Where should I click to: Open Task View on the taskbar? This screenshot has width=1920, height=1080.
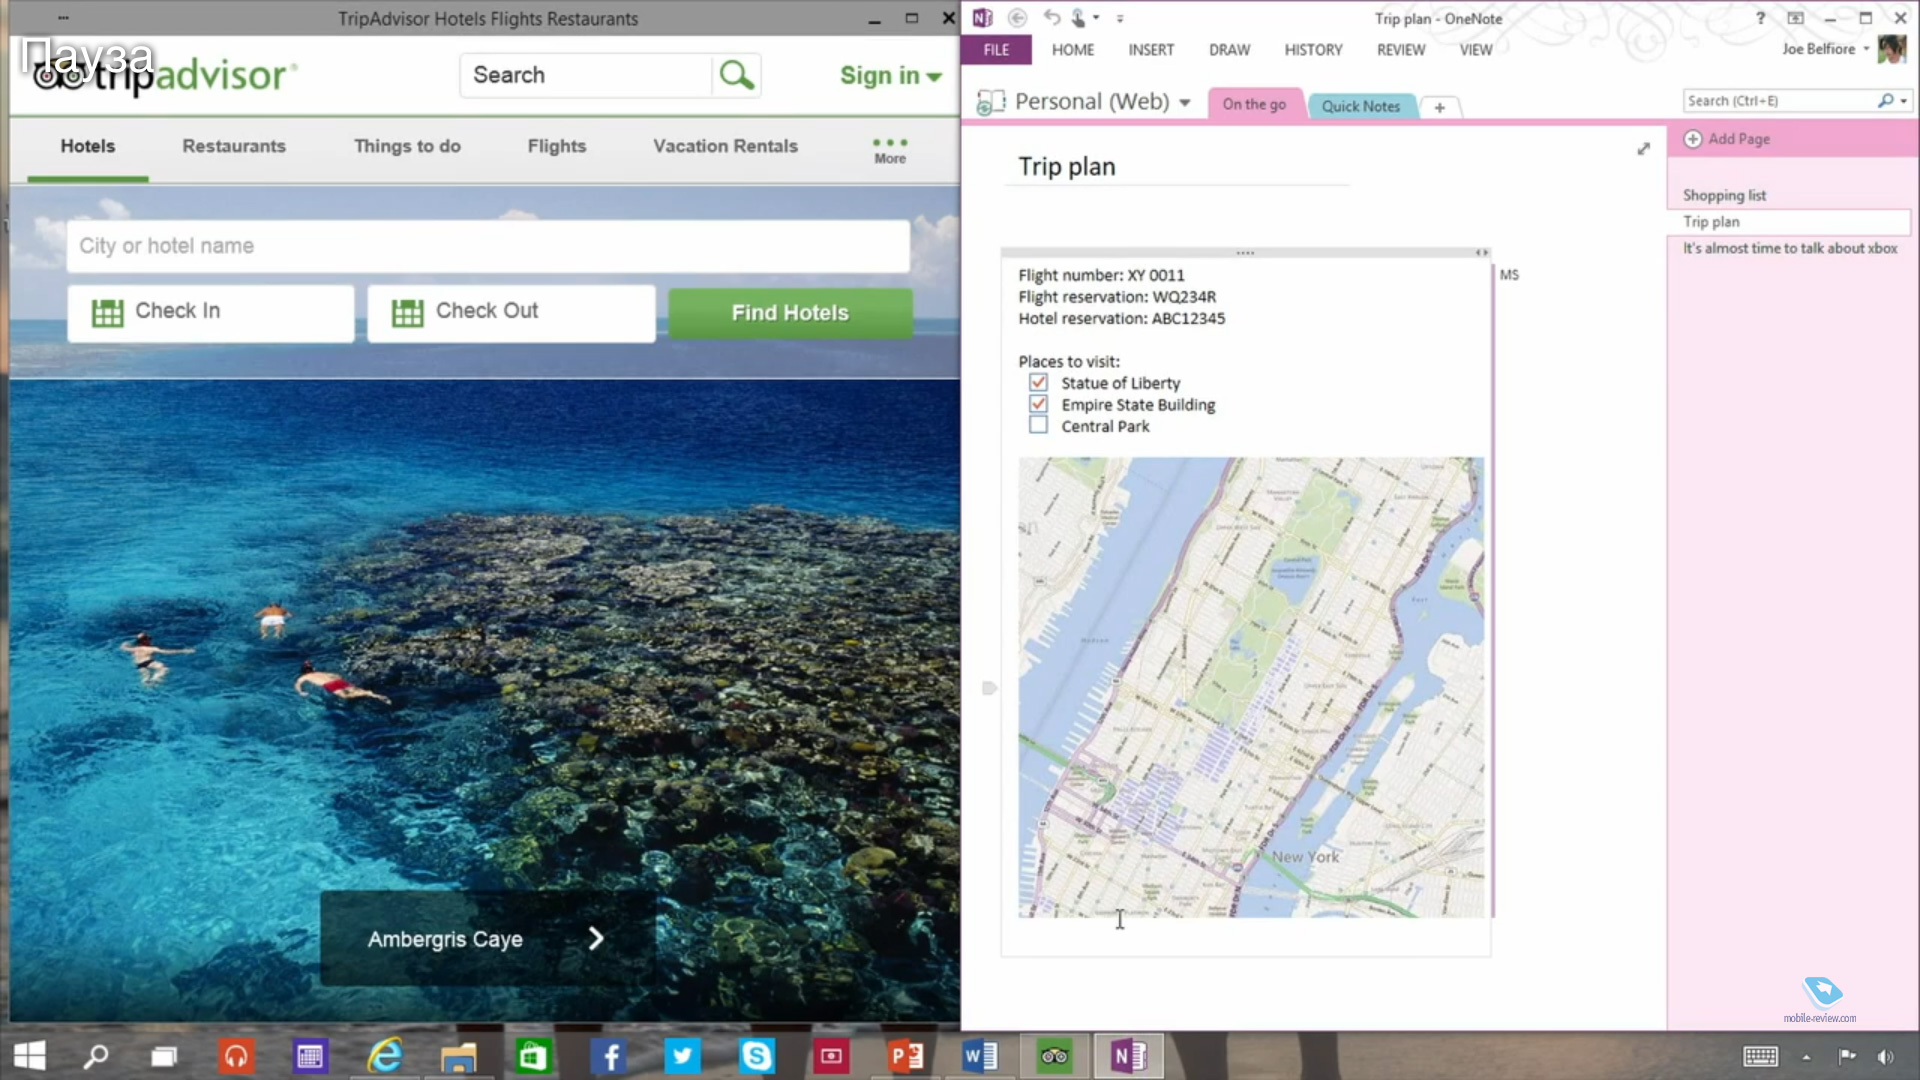point(164,1056)
